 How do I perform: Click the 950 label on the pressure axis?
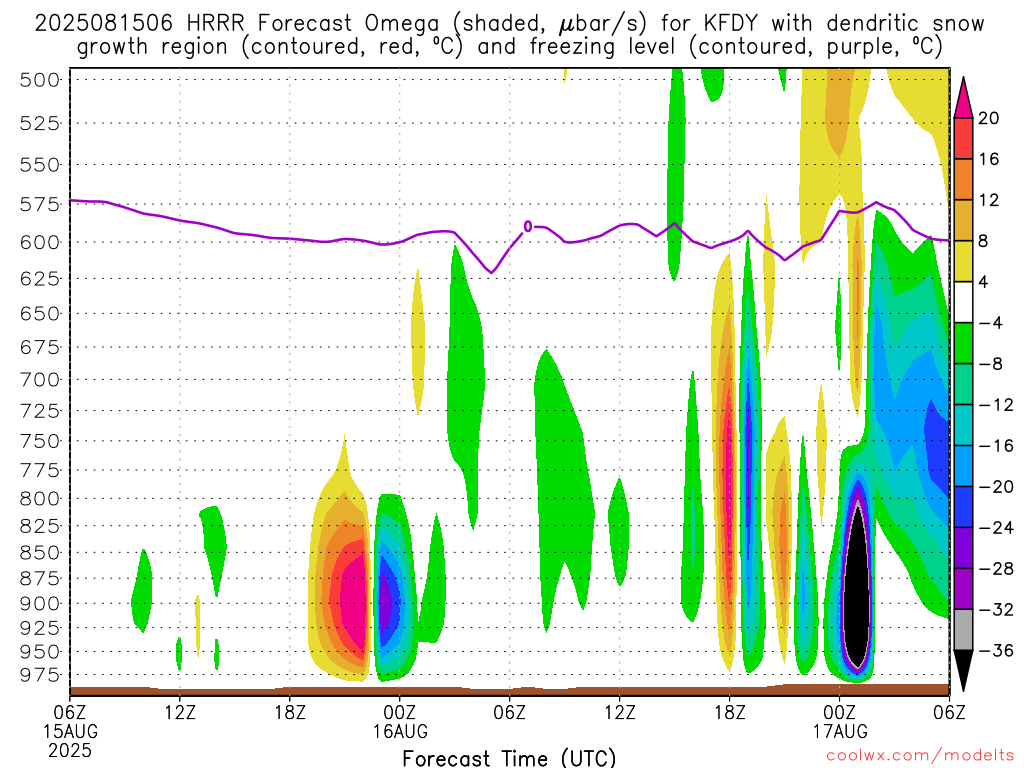[40, 652]
